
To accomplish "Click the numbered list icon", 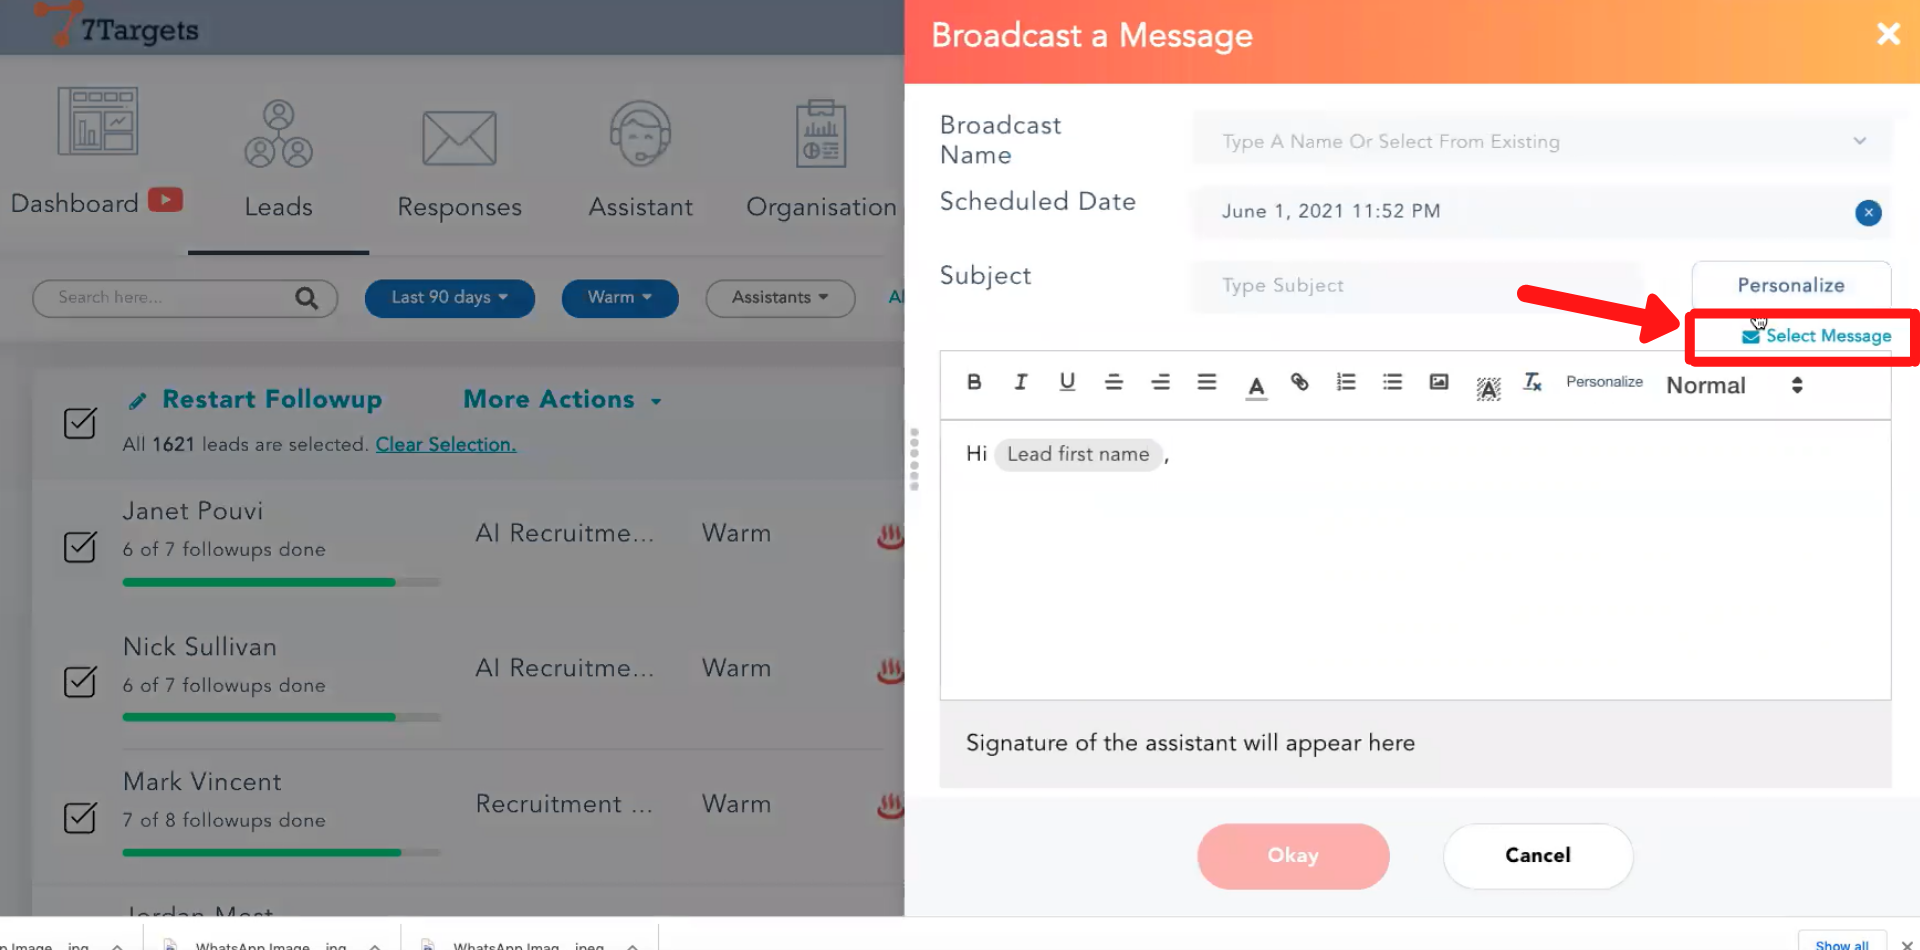I will [x=1346, y=382].
